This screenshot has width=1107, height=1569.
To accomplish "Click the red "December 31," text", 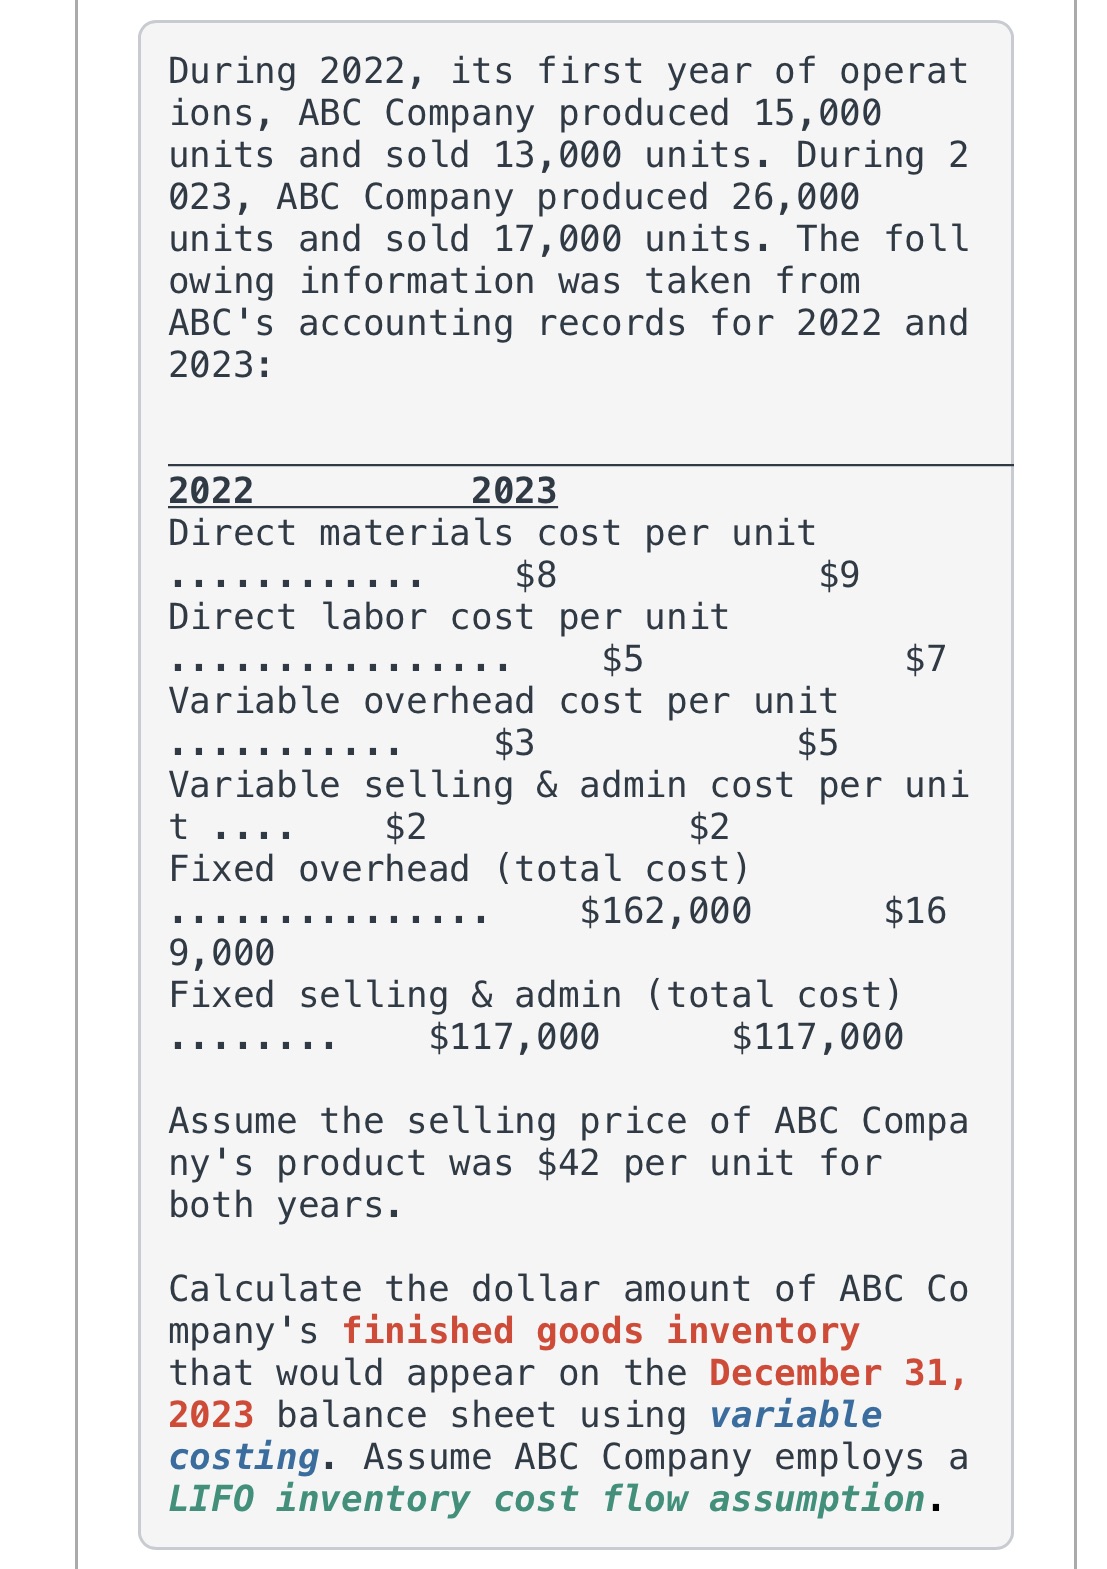I will click(x=838, y=1373).
